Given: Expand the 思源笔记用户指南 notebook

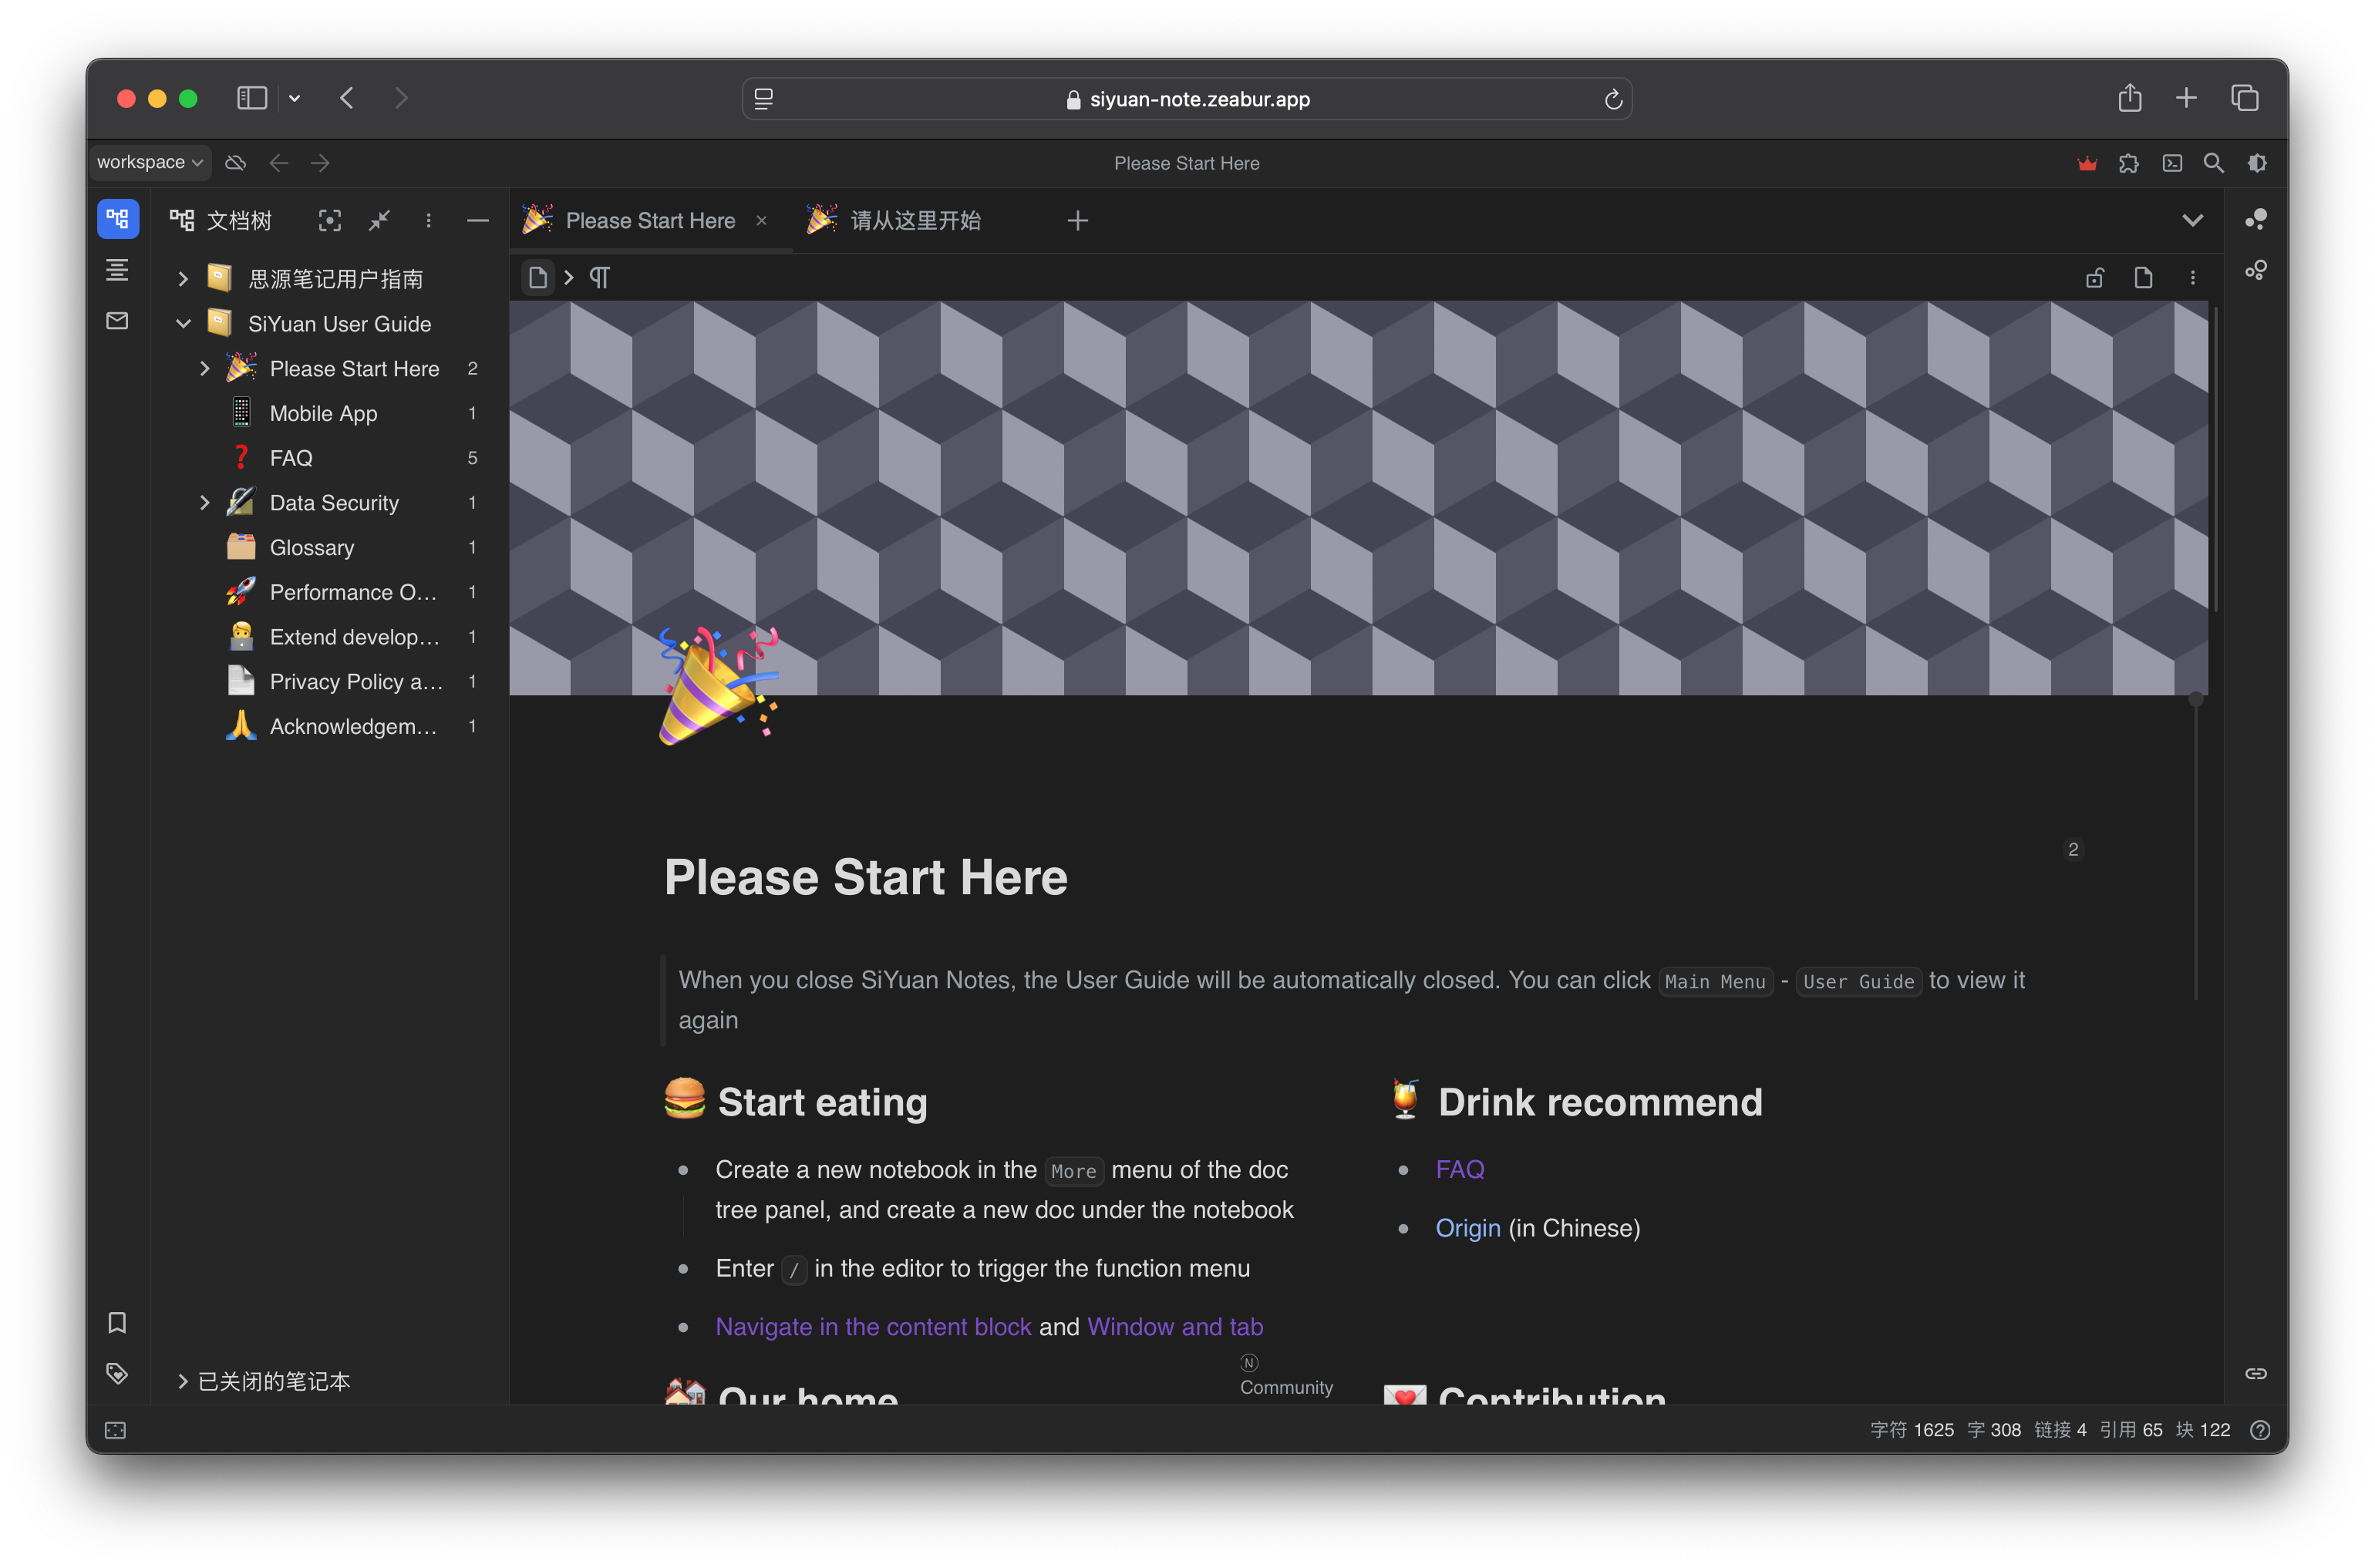Looking at the screenshot, I should click(x=183, y=279).
